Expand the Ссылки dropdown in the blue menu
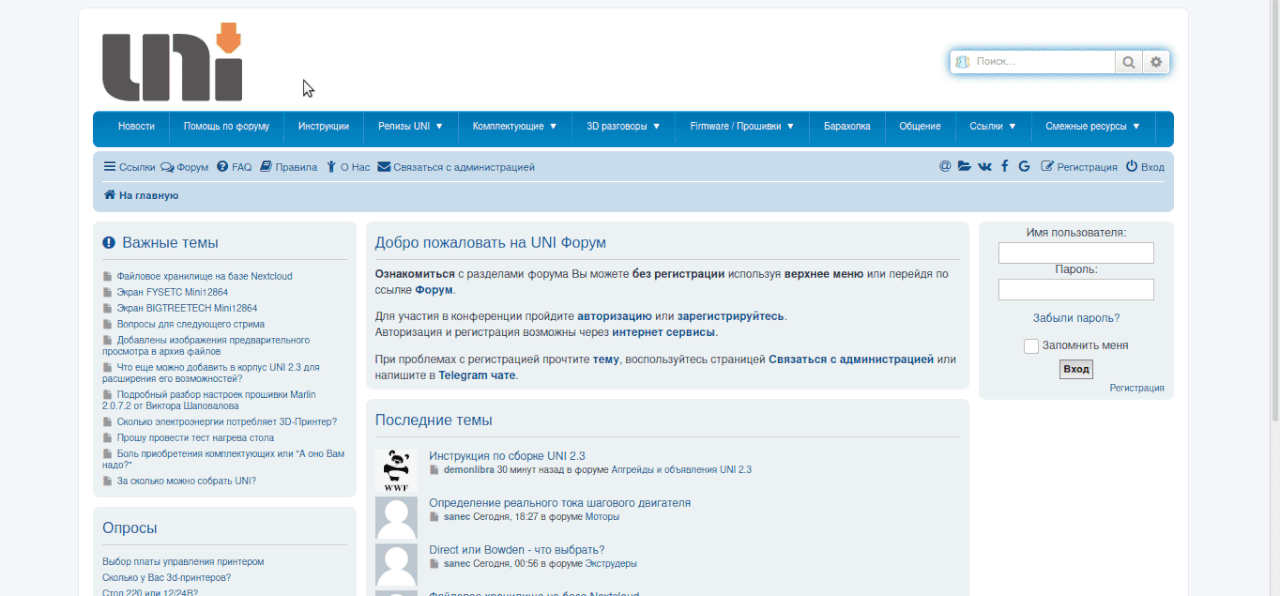The width and height of the screenshot is (1280, 596). click(993, 126)
